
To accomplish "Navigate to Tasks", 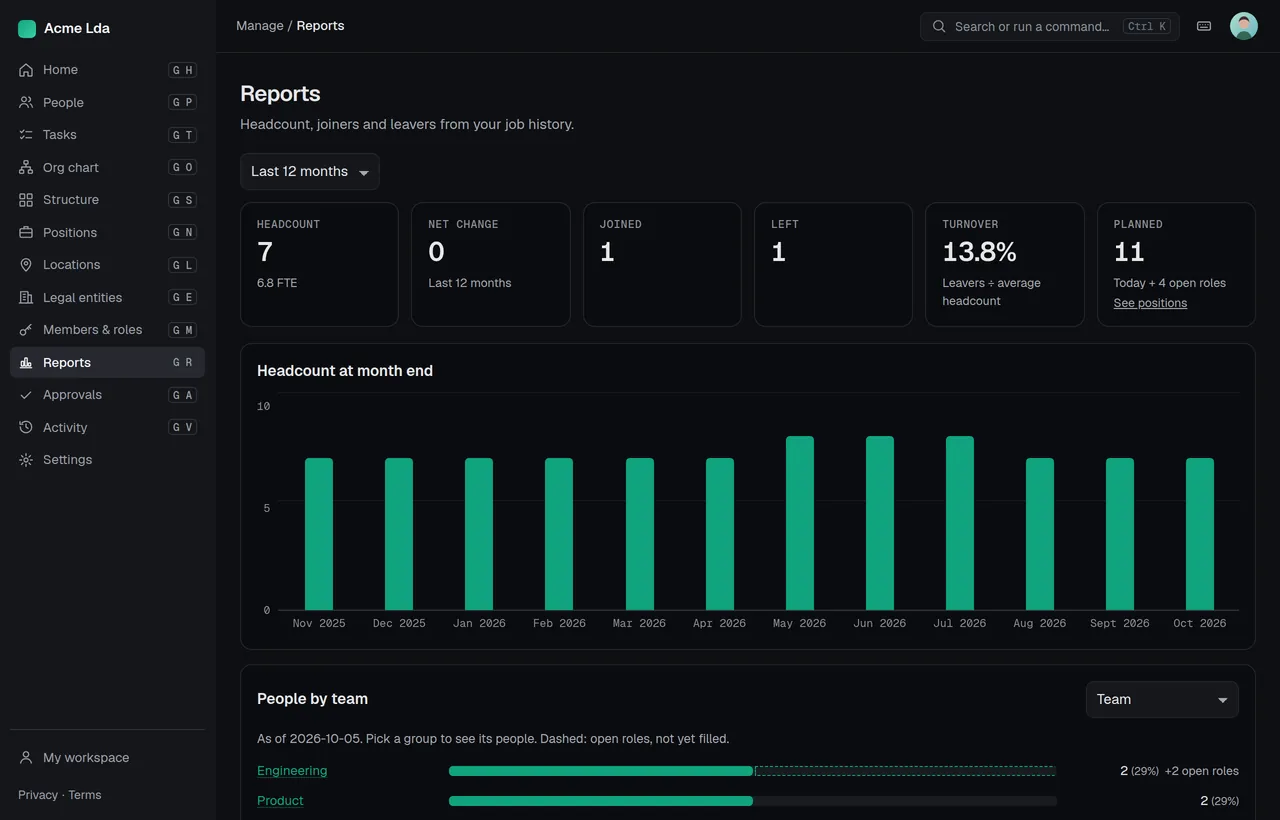I will pyautogui.click(x=107, y=135).
